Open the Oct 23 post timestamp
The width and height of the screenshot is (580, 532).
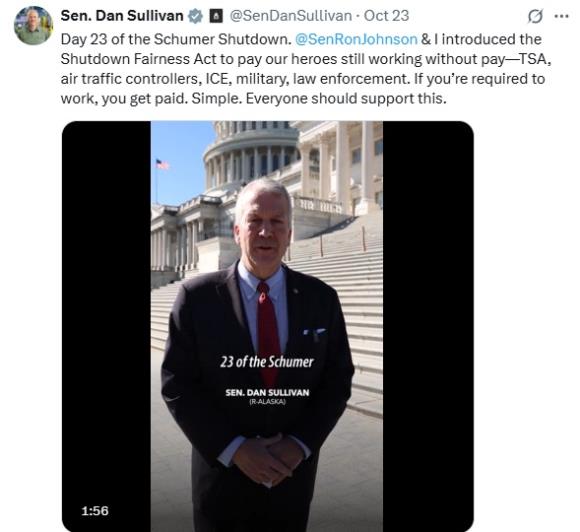386,16
